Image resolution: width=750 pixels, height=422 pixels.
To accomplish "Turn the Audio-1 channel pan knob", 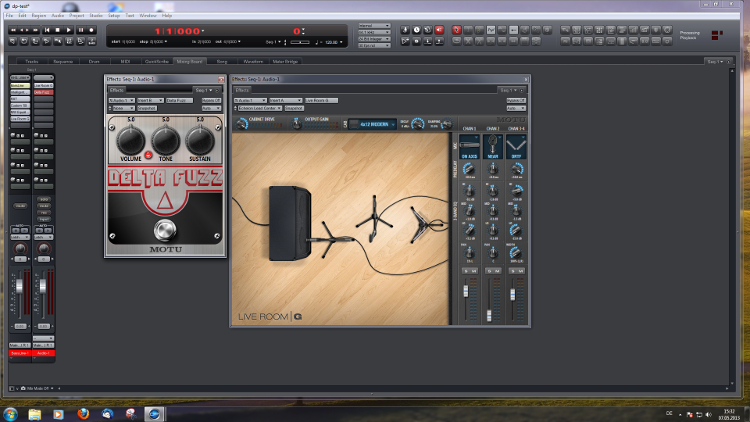I will (x=44, y=248).
